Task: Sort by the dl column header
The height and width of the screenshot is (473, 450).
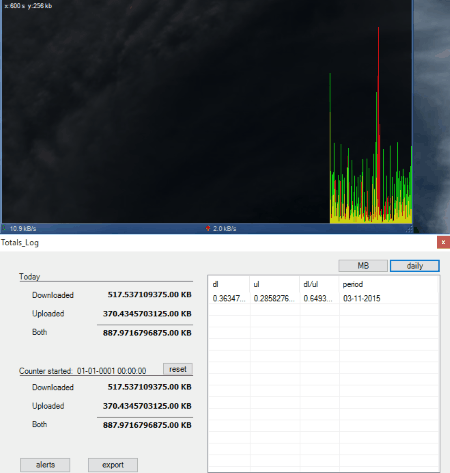Action: click(x=229, y=284)
